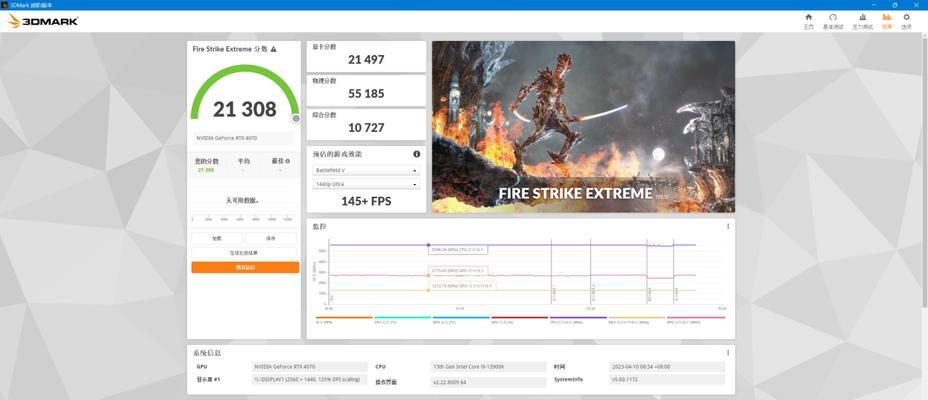Toggle the orange FPS legend series
The width and height of the screenshot is (928, 400).
(x=344, y=320)
